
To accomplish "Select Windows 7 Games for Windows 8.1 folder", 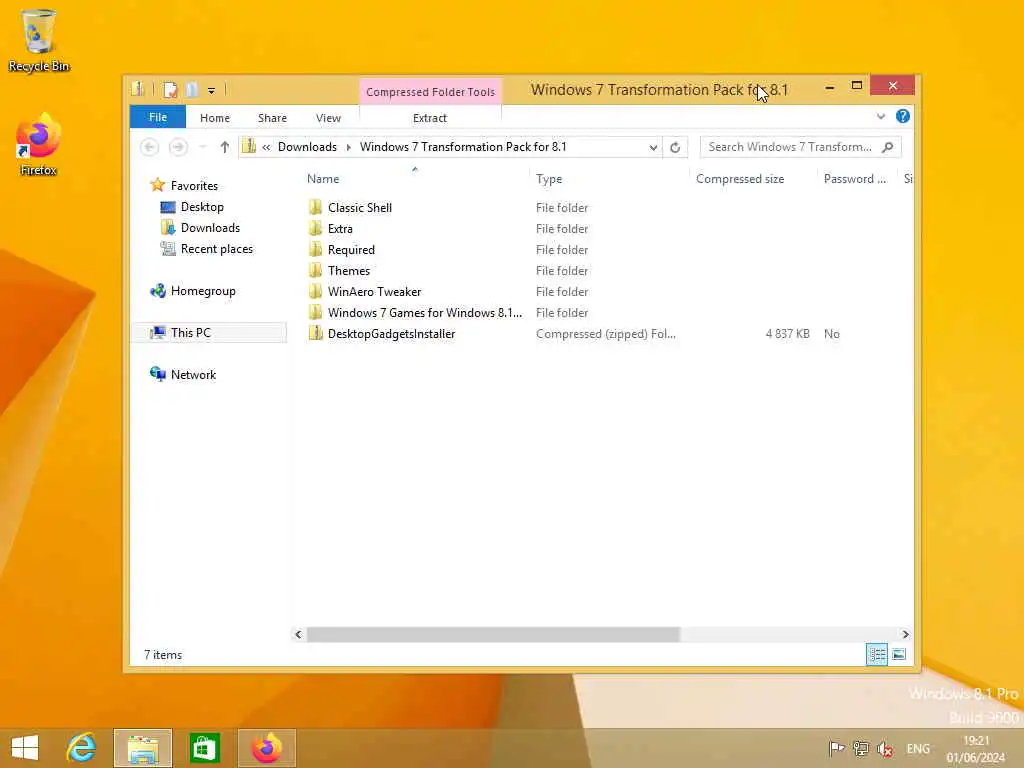I will coord(424,313).
